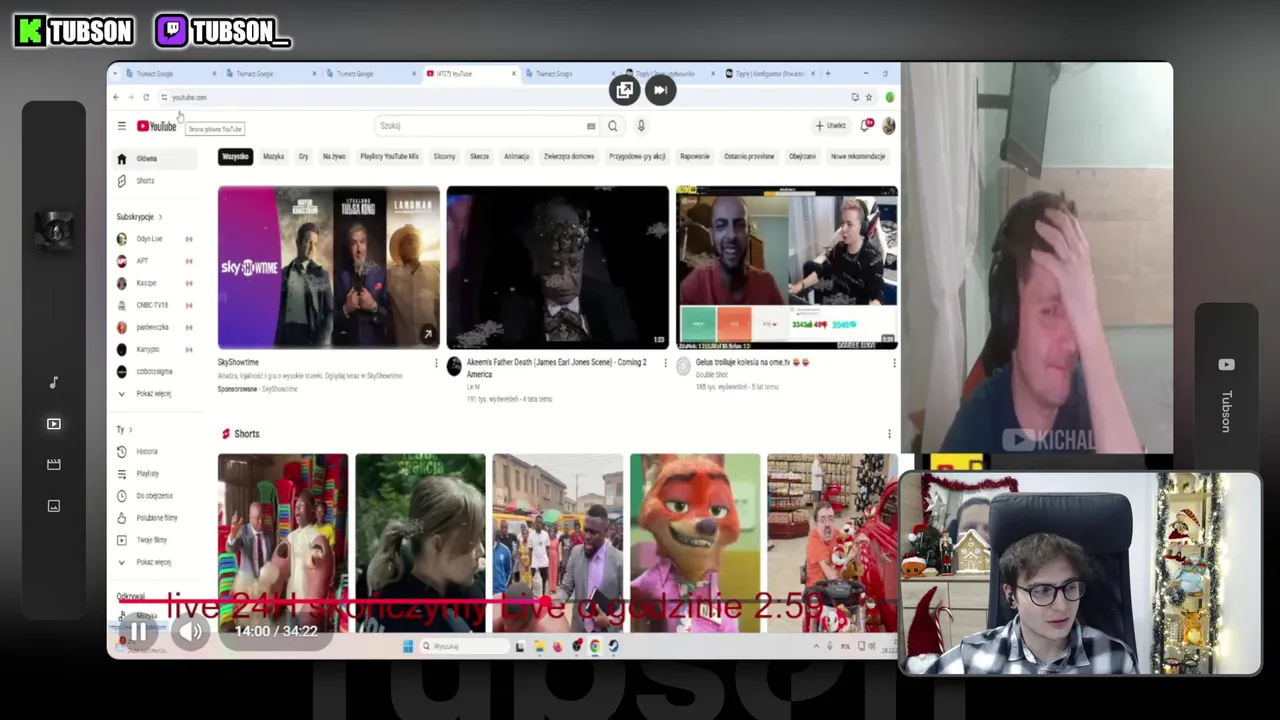The image size is (1280, 720).
Task: Mute the video using the speaker icon
Action: (x=190, y=631)
